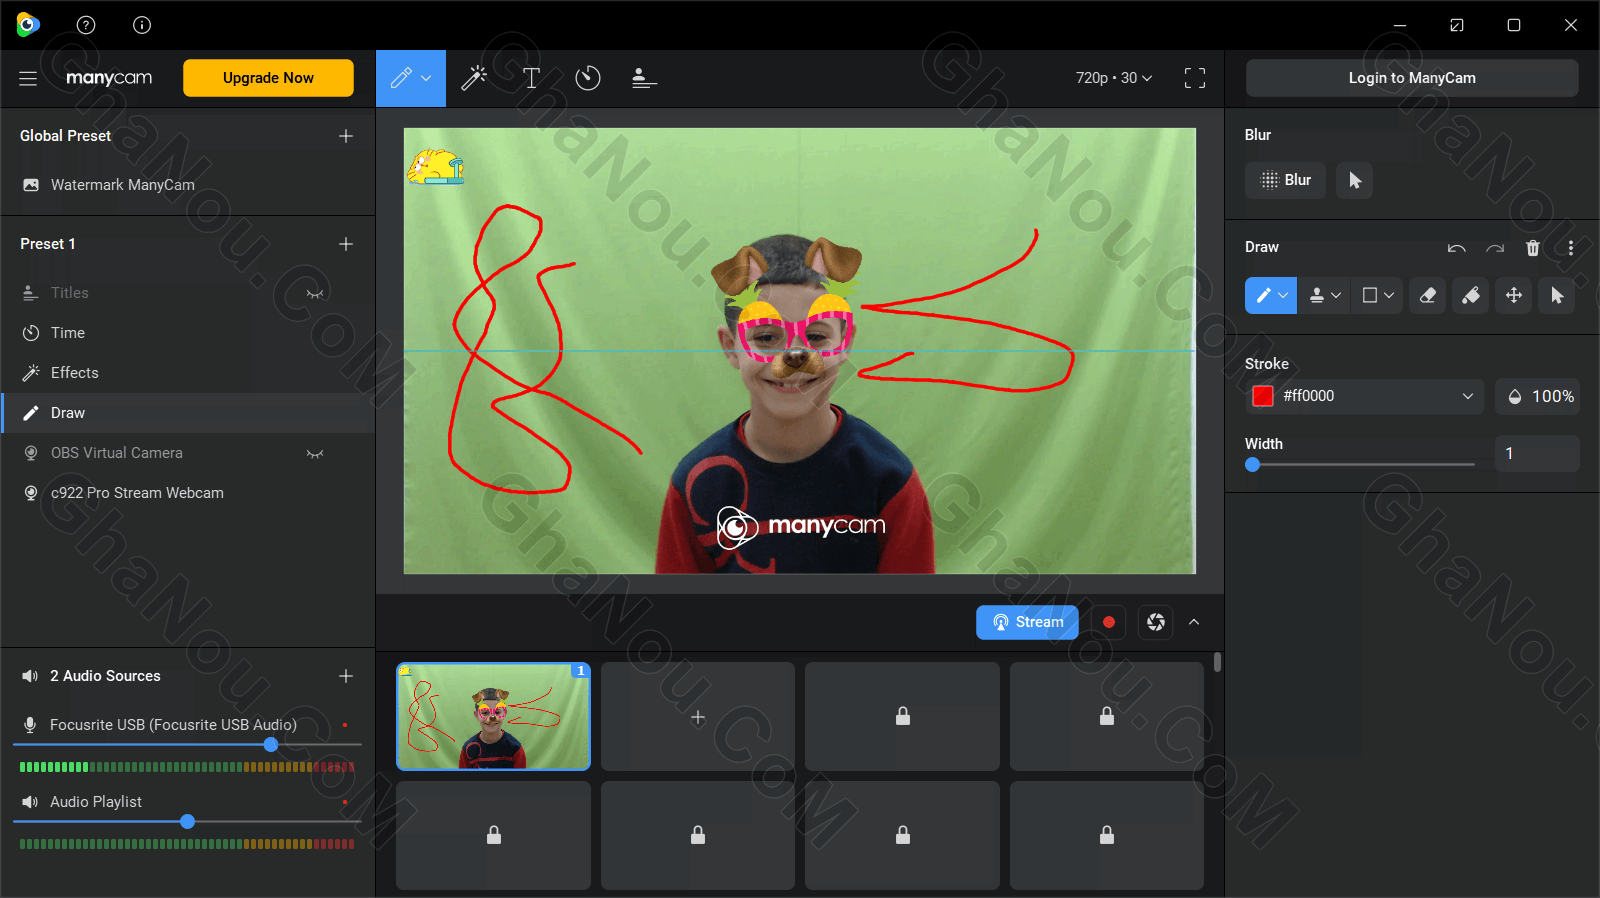The width and height of the screenshot is (1600, 898).
Task: Click the Preset 1 heading
Action: pyautogui.click(x=48, y=244)
